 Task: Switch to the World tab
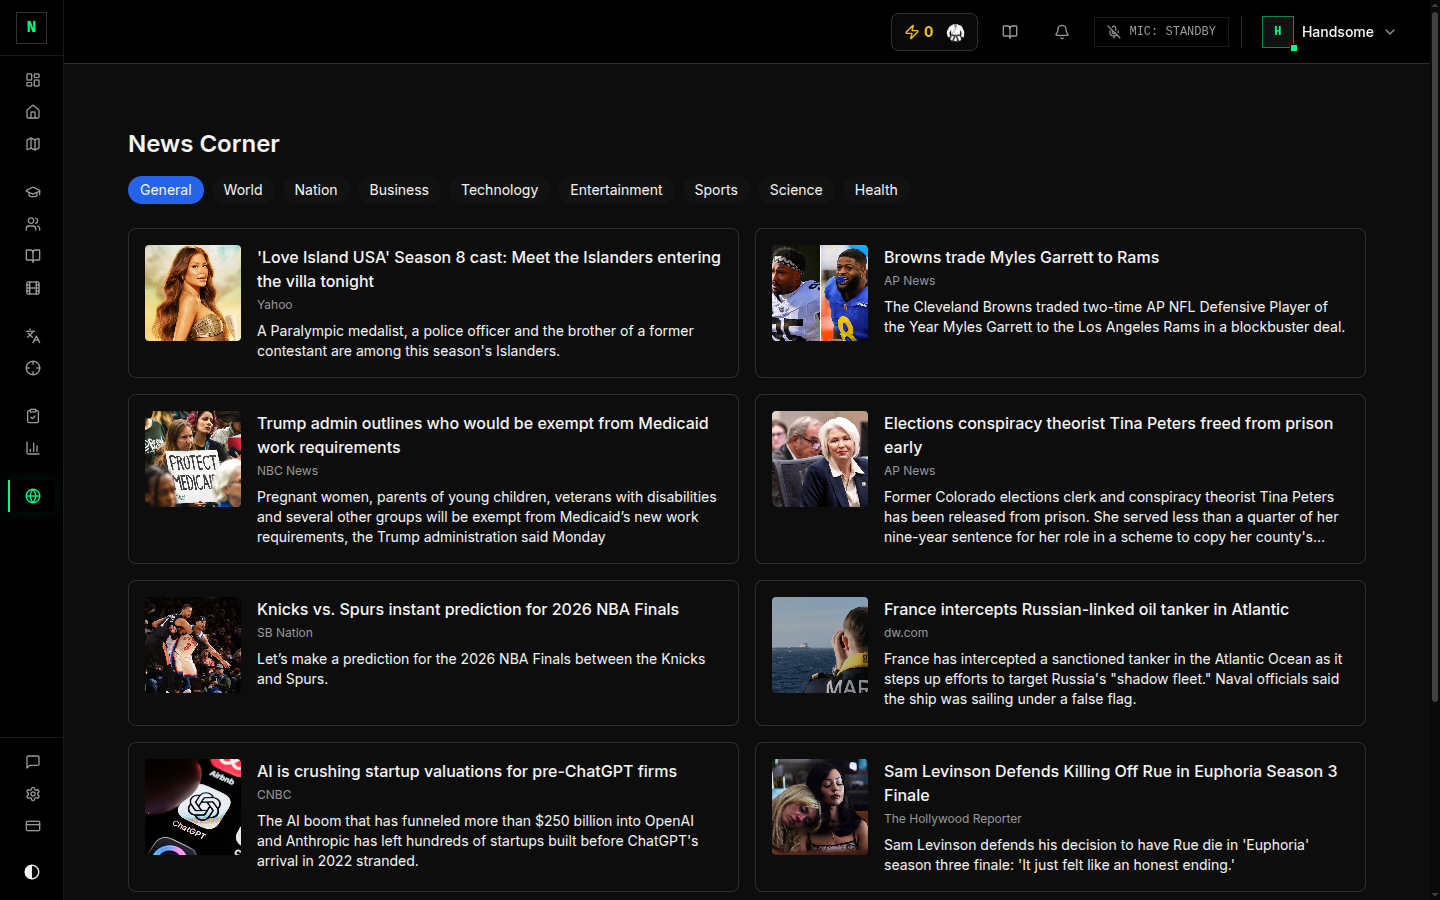coord(243,190)
